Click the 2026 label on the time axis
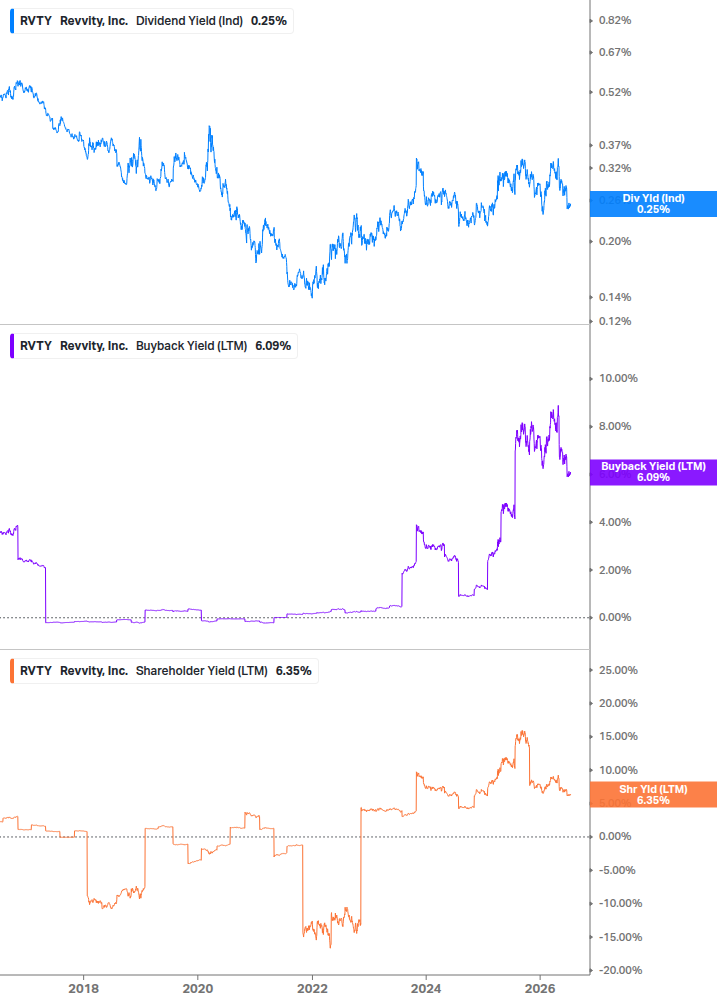This screenshot has height=1005, width=717. click(x=540, y=988)
